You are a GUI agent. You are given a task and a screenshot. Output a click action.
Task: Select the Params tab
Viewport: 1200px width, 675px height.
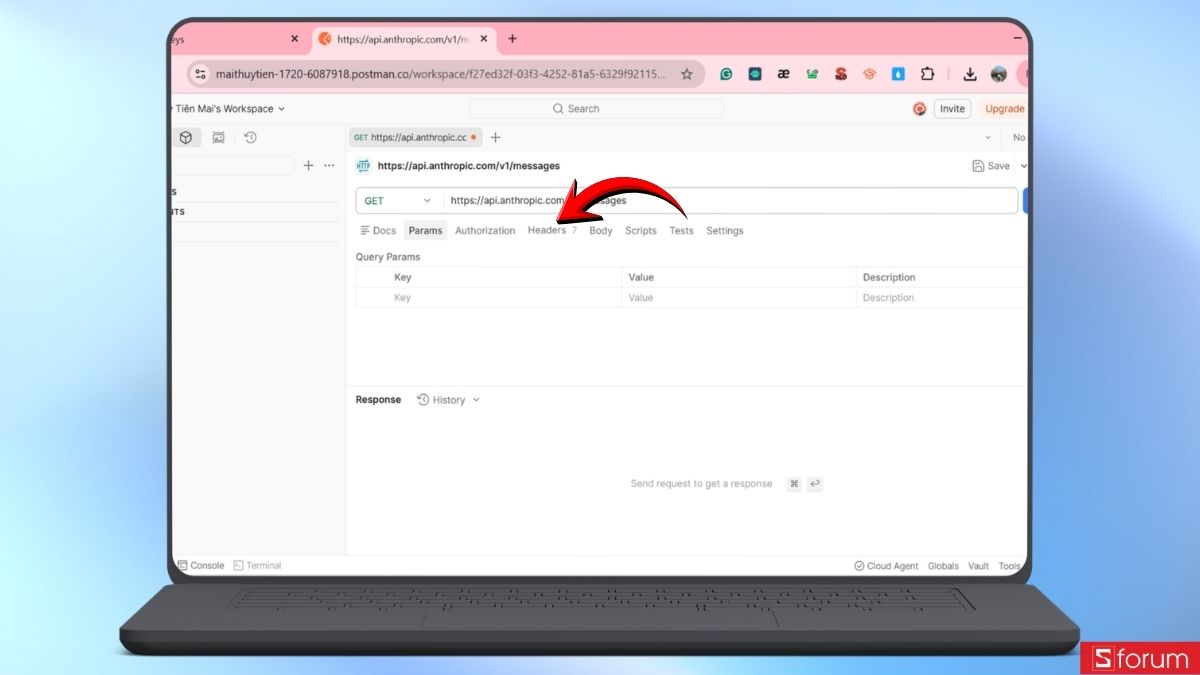[x=425, y=230]
